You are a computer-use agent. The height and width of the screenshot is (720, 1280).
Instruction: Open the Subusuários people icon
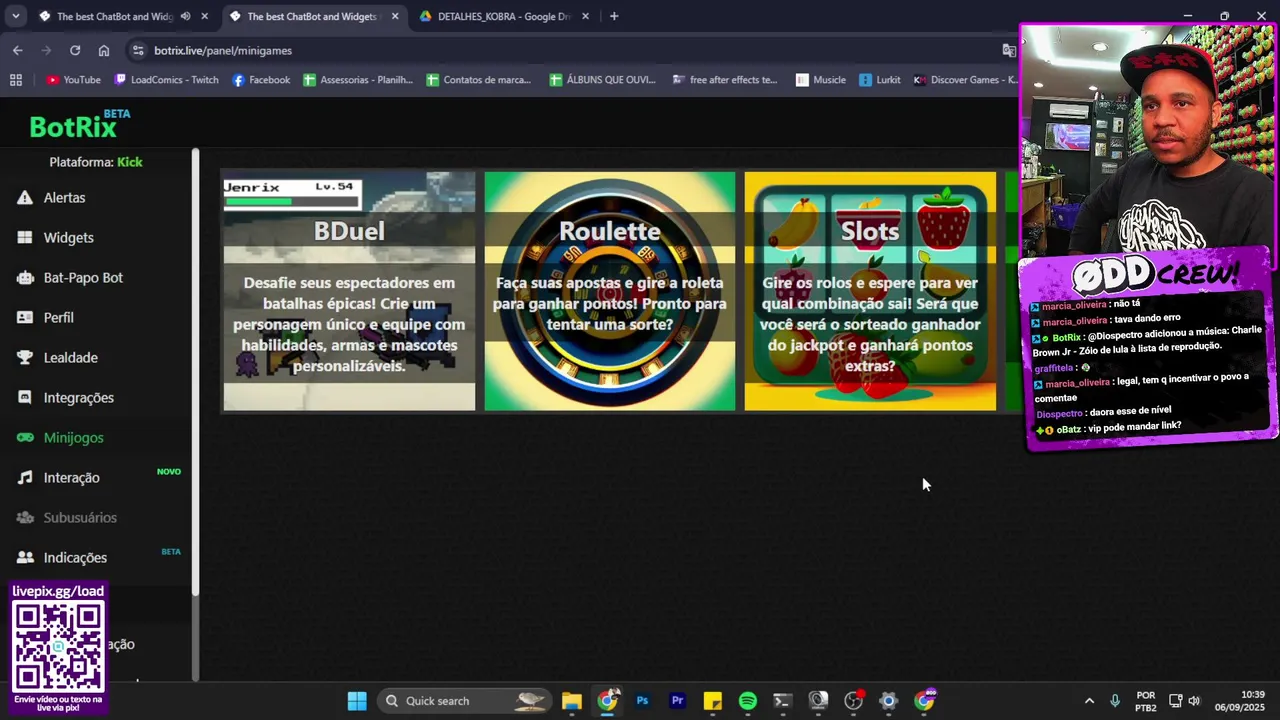click(24, 518)
